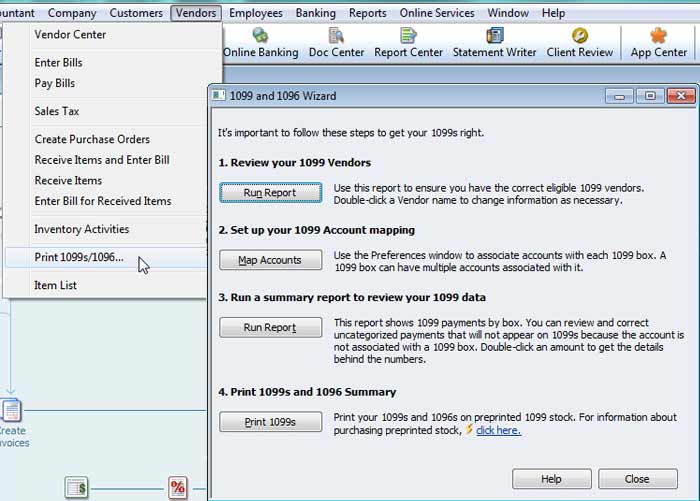Choose Enter Bills in the Vendors menu
The image size is (700, 501).
112,63
